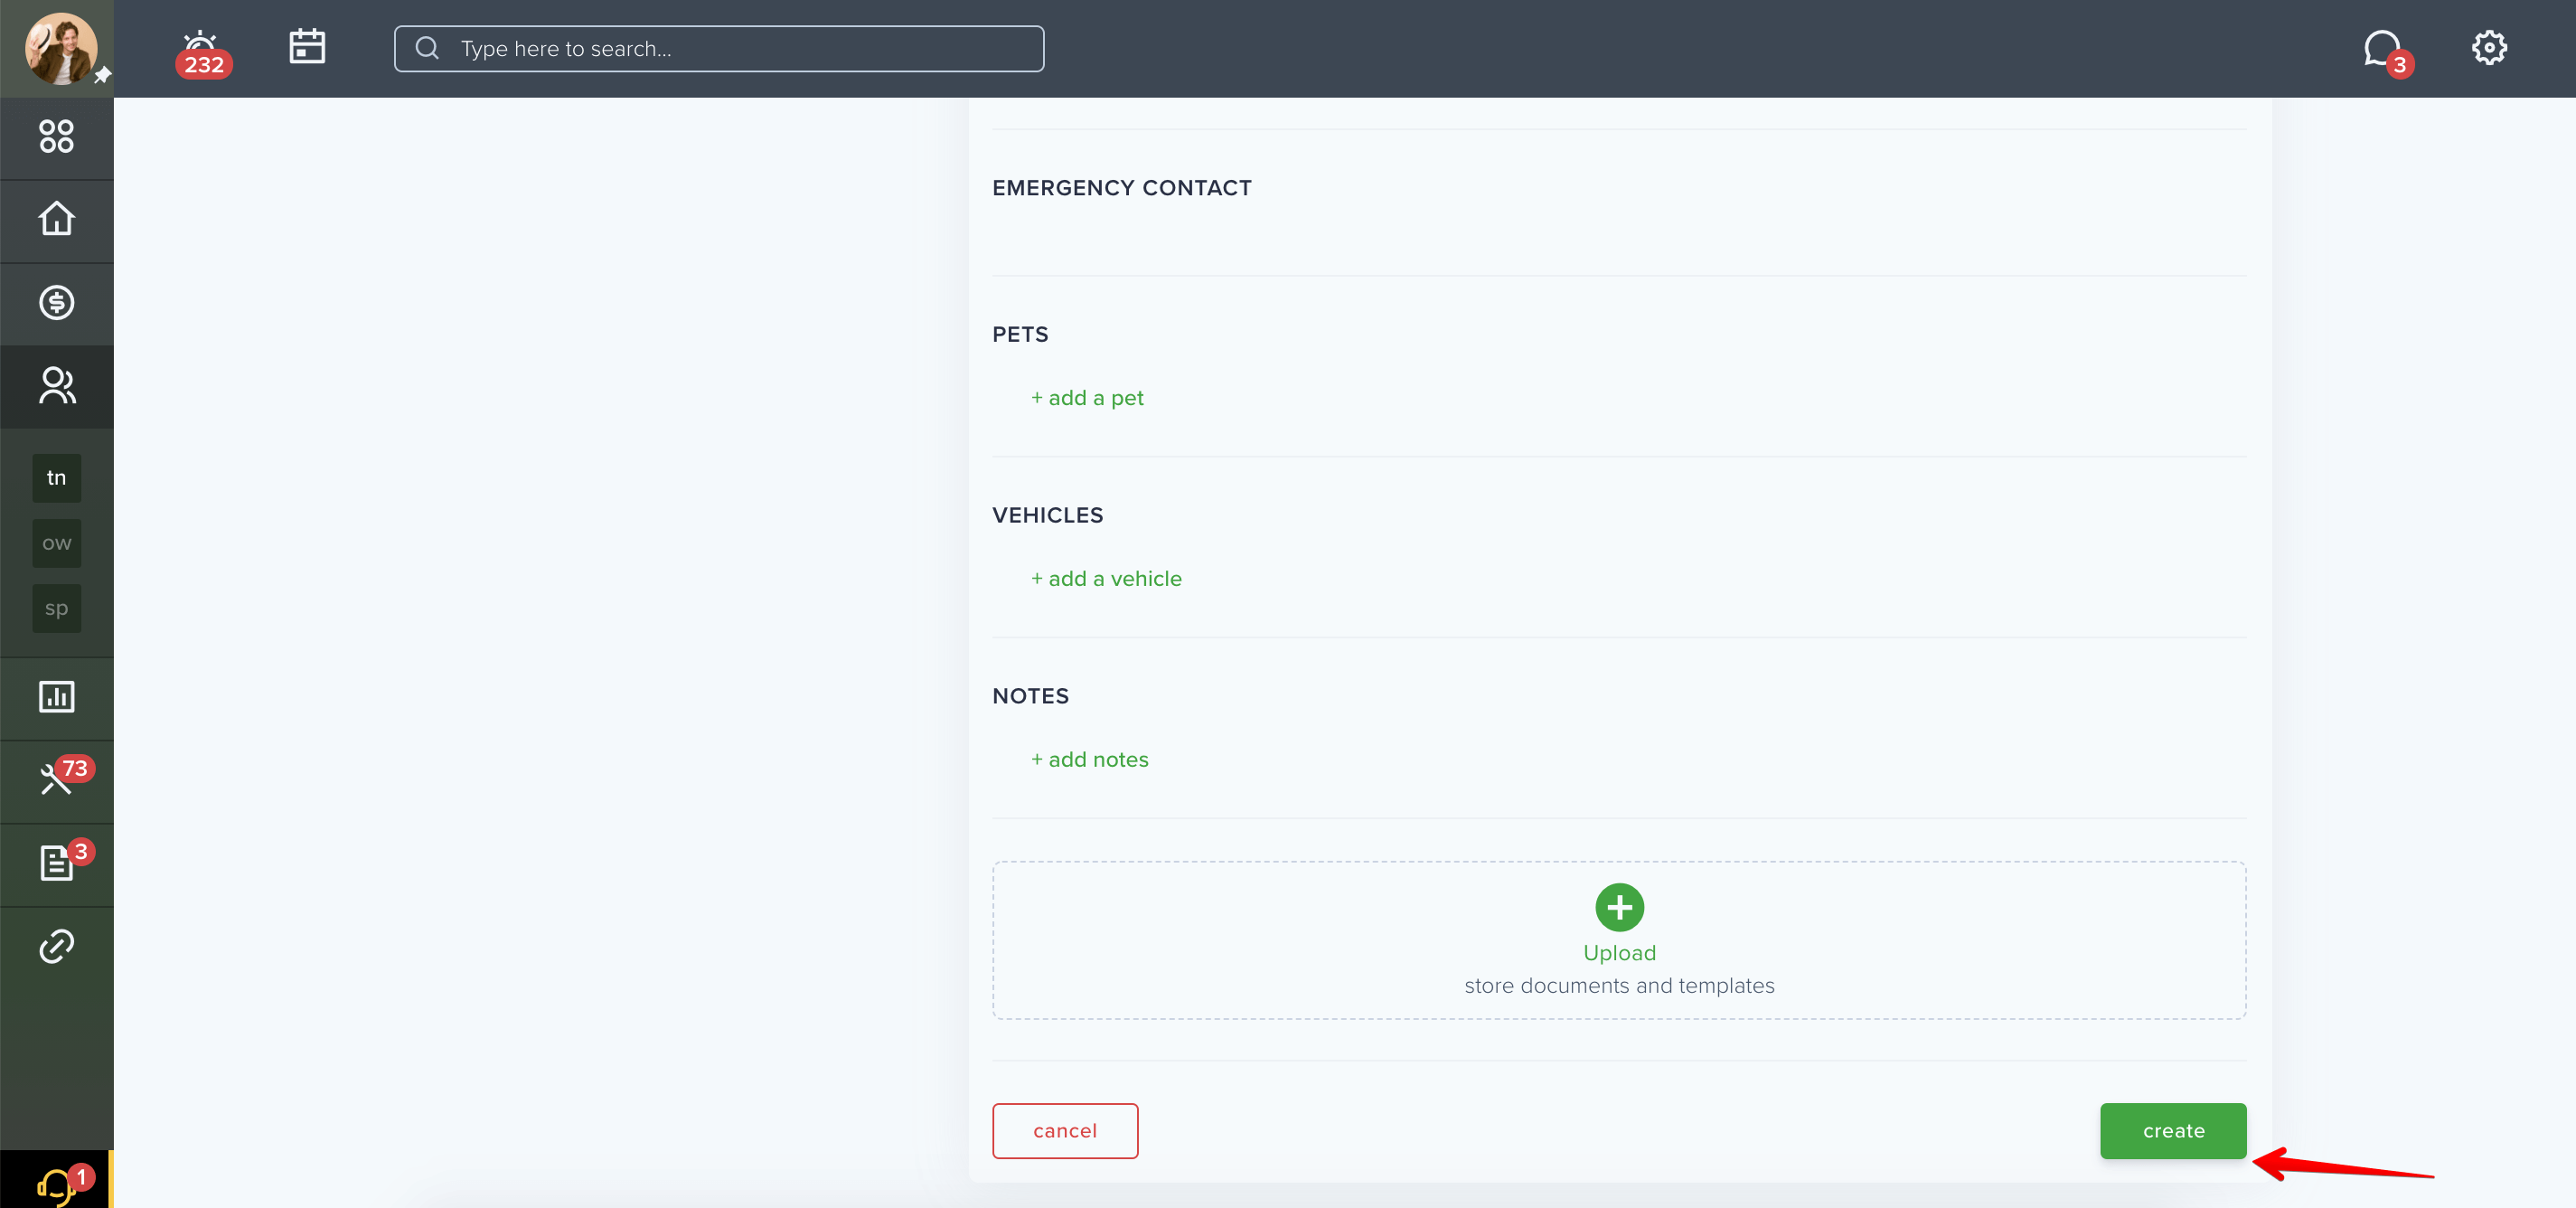Click the 'NOTES' section heading

pos(1030,697)
